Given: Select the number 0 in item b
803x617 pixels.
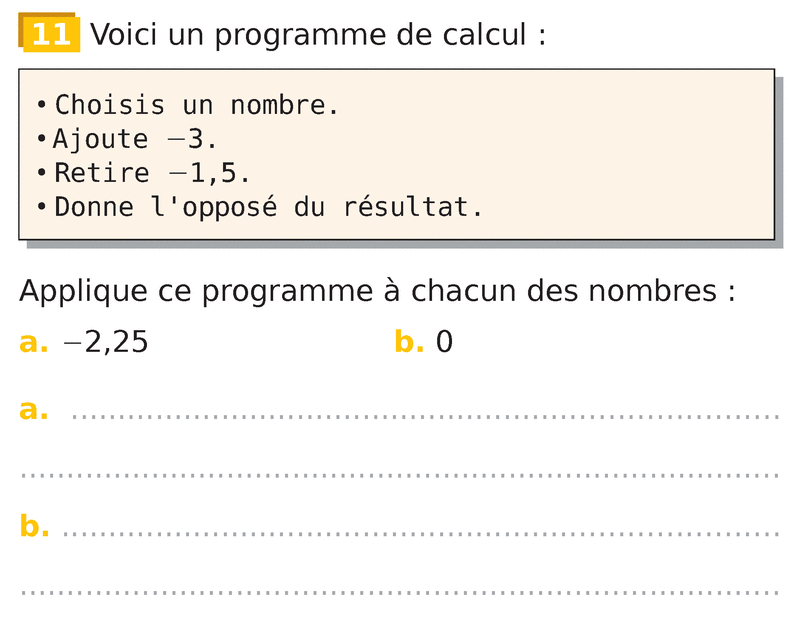Looking at the screenshot, I should point(444,342).
